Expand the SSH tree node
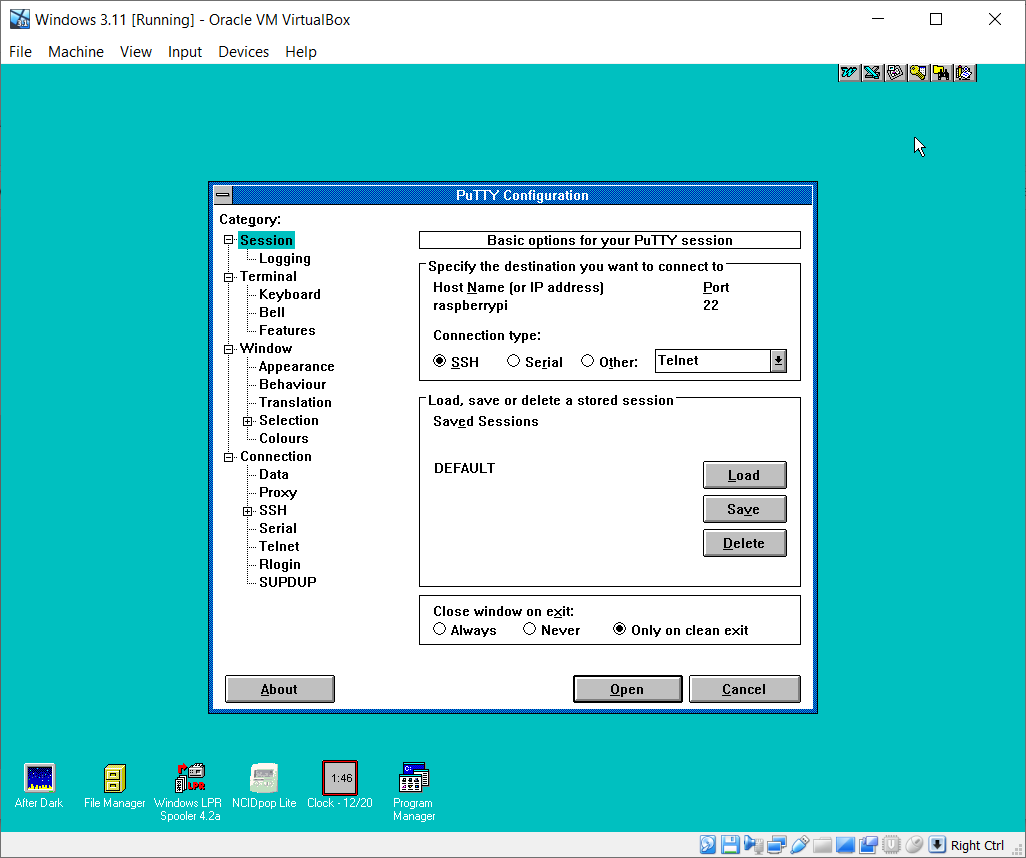The image size is (1026, 858). [x=247, y=511]
